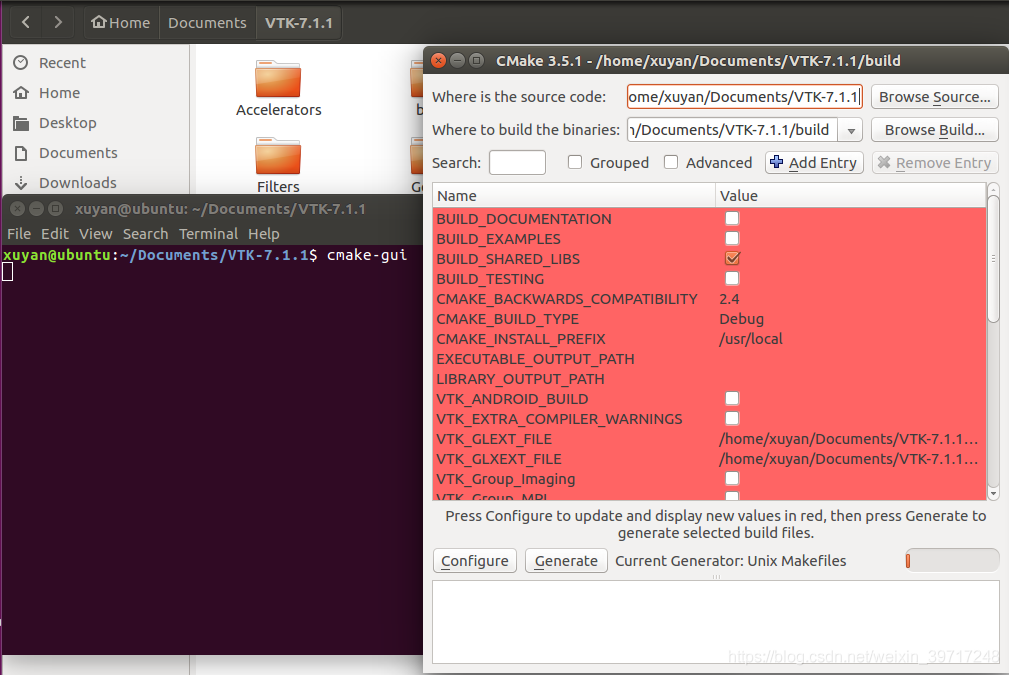
Task: Select LIBRARY_OUTPUT_PATH row
Action: click(x=709, y=379)
